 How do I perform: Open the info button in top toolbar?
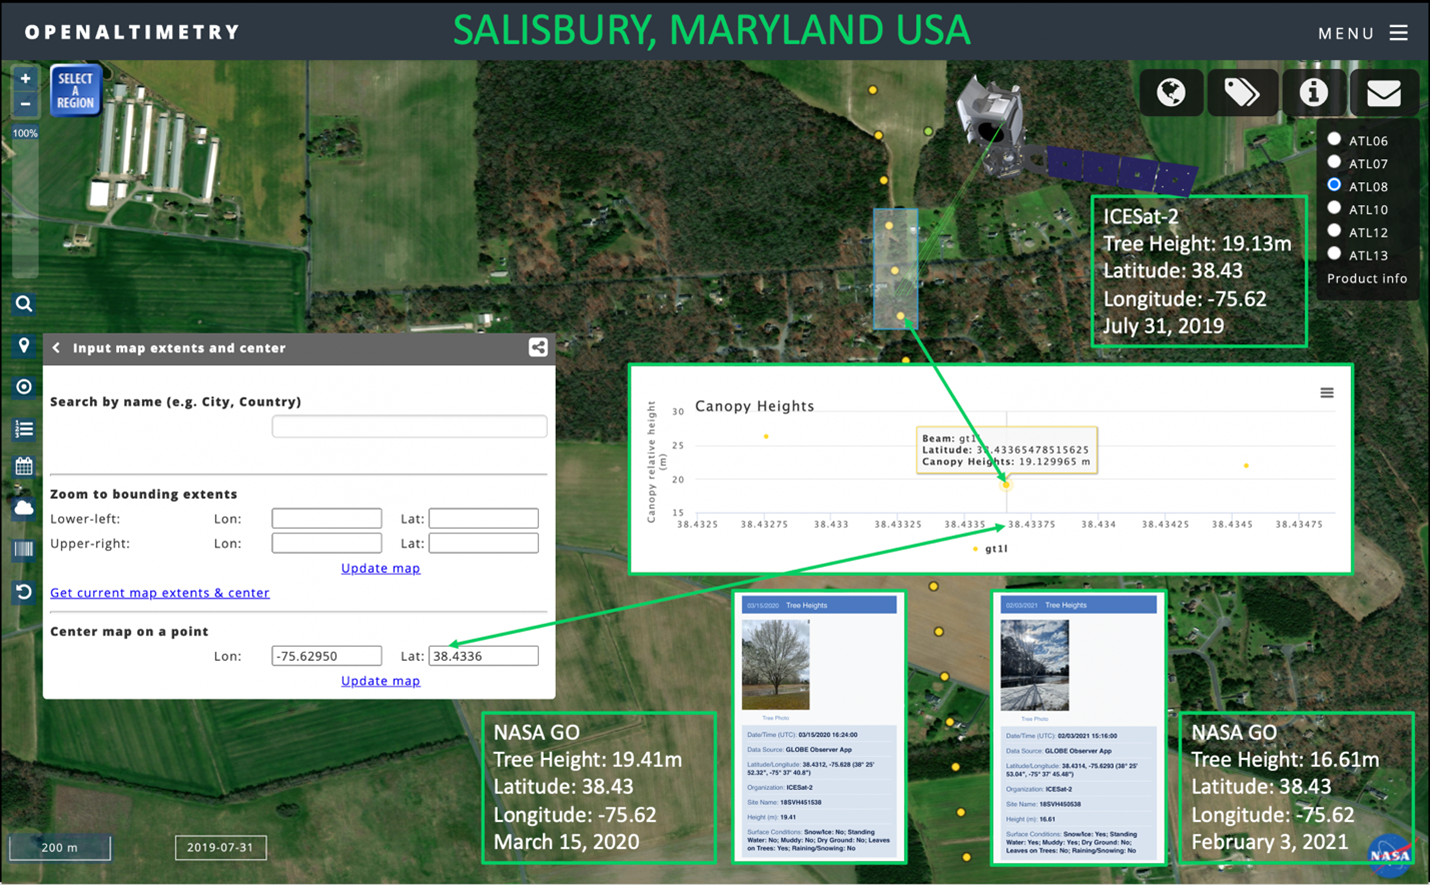(x=1313, y=93)
